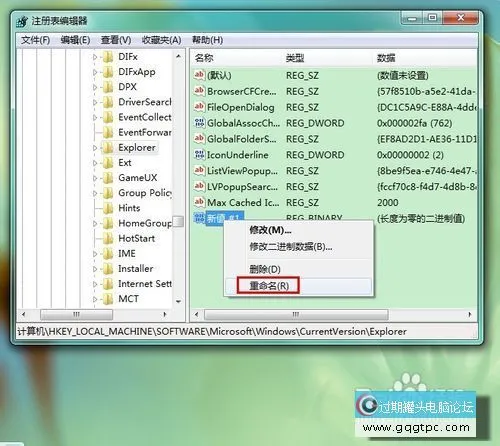Expand the DIFx tree node
The width and height of the screenshot is (500, 446).
click(95, 57)
